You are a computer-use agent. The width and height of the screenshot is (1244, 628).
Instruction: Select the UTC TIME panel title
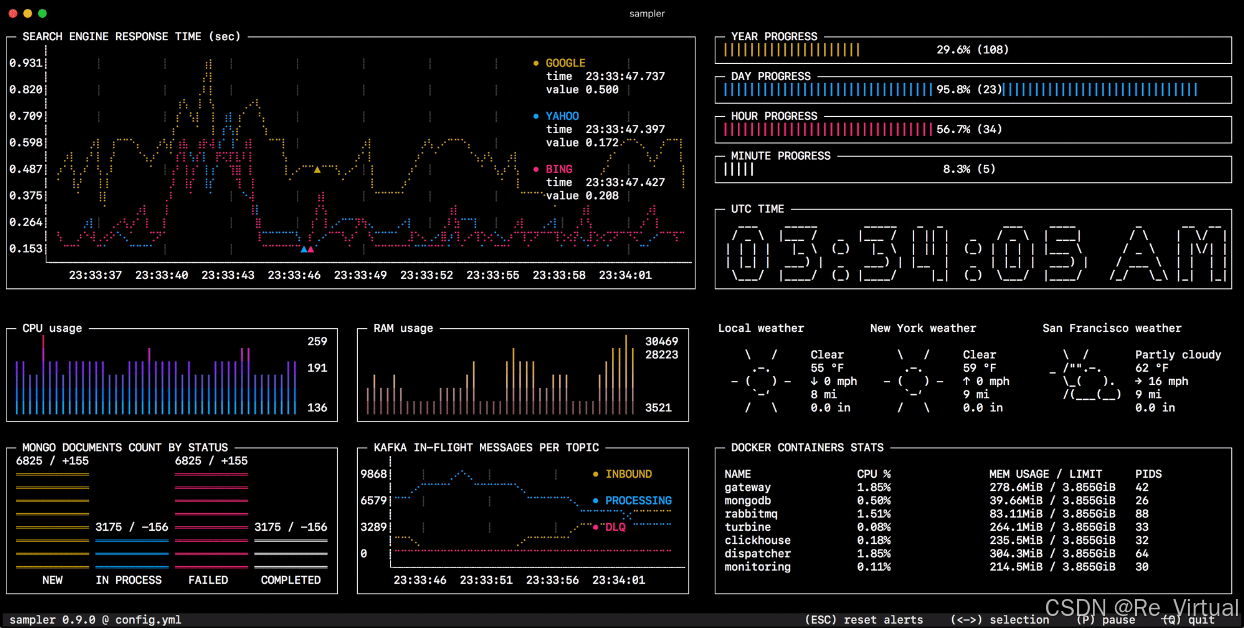[x=758, y=209]
